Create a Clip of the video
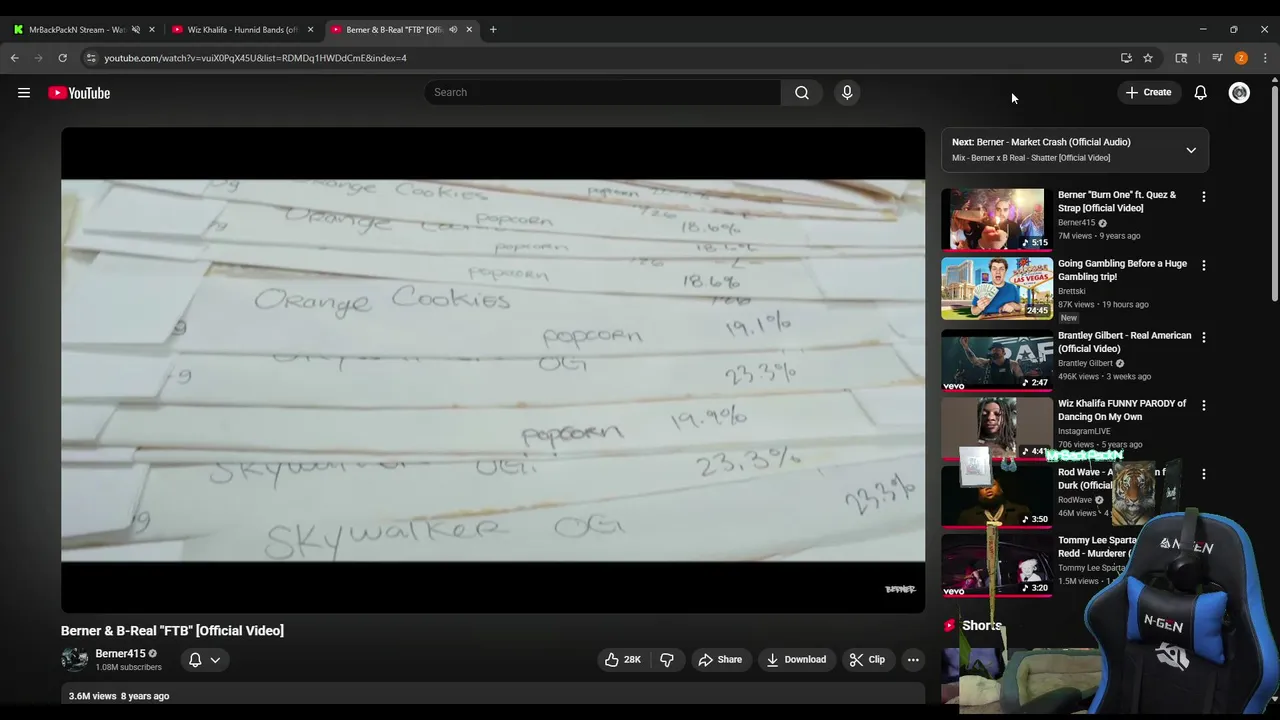Viewport: 1280px width, 720px height. [x=867, y=660]
